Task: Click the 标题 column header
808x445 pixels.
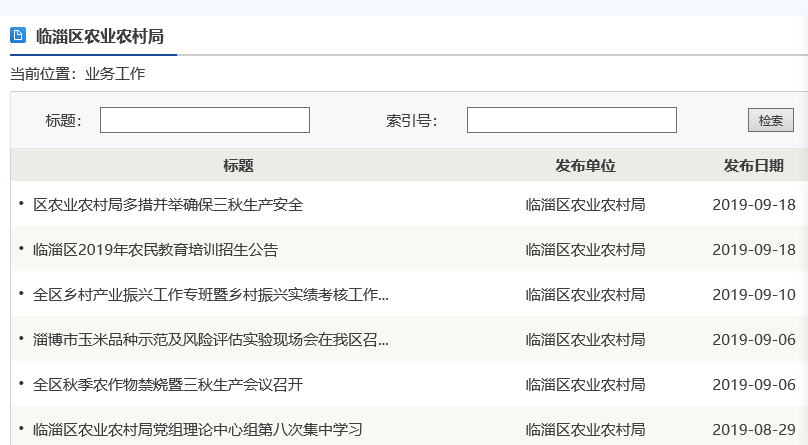Action: coord(238,166)
